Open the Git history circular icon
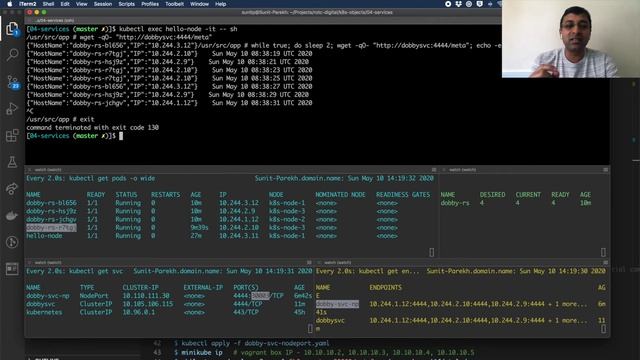The height and width of the screenshot is (360, 640). 12,242
